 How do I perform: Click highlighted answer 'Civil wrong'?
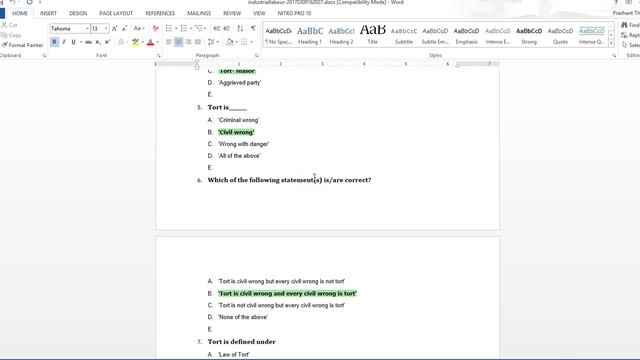pyautogui.click(x=236, y=132)
